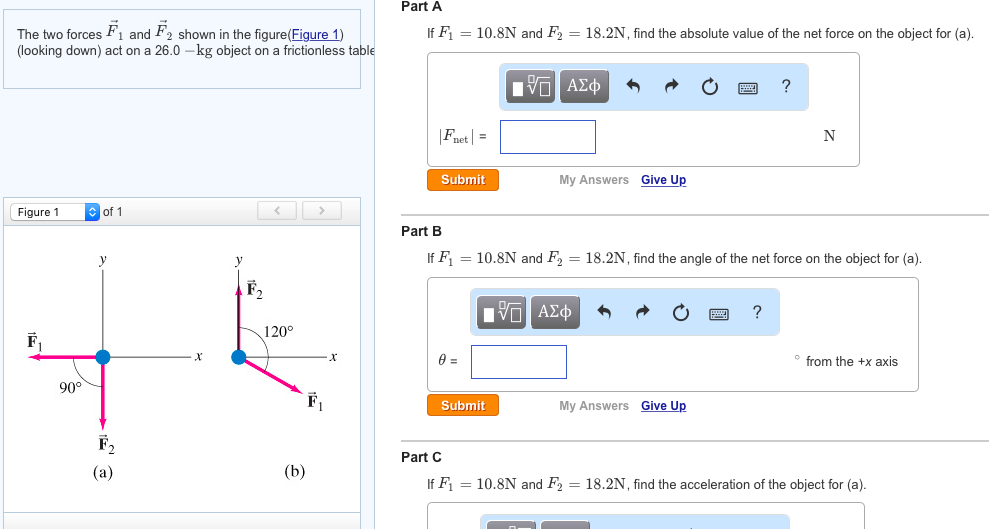Click the redo arrow in Part A toolbar
The height and width of the screenshot is (529, 989).
672,86
